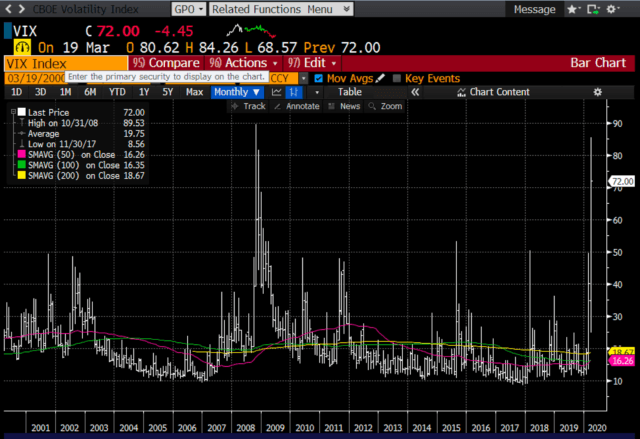The height and width of the screenshot is (439, 640).
Task: Click the Table button
Action: point(350,92)
